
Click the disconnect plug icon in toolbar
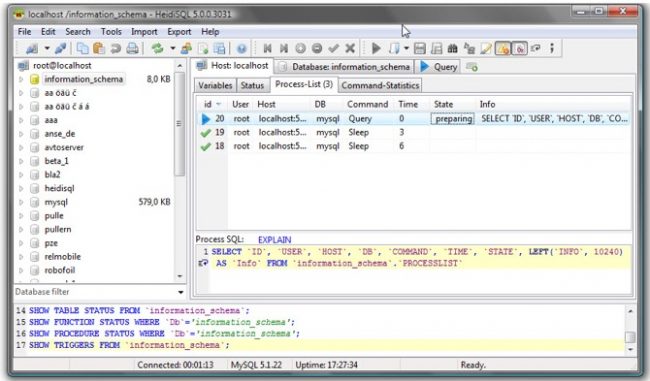pyautogui.click(x=61, y=49)
